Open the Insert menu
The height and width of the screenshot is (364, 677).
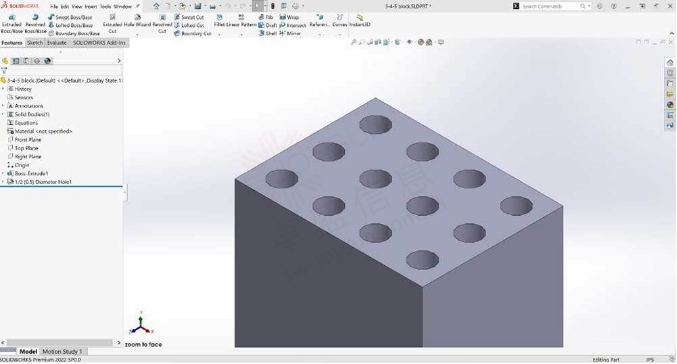(91, 6)
